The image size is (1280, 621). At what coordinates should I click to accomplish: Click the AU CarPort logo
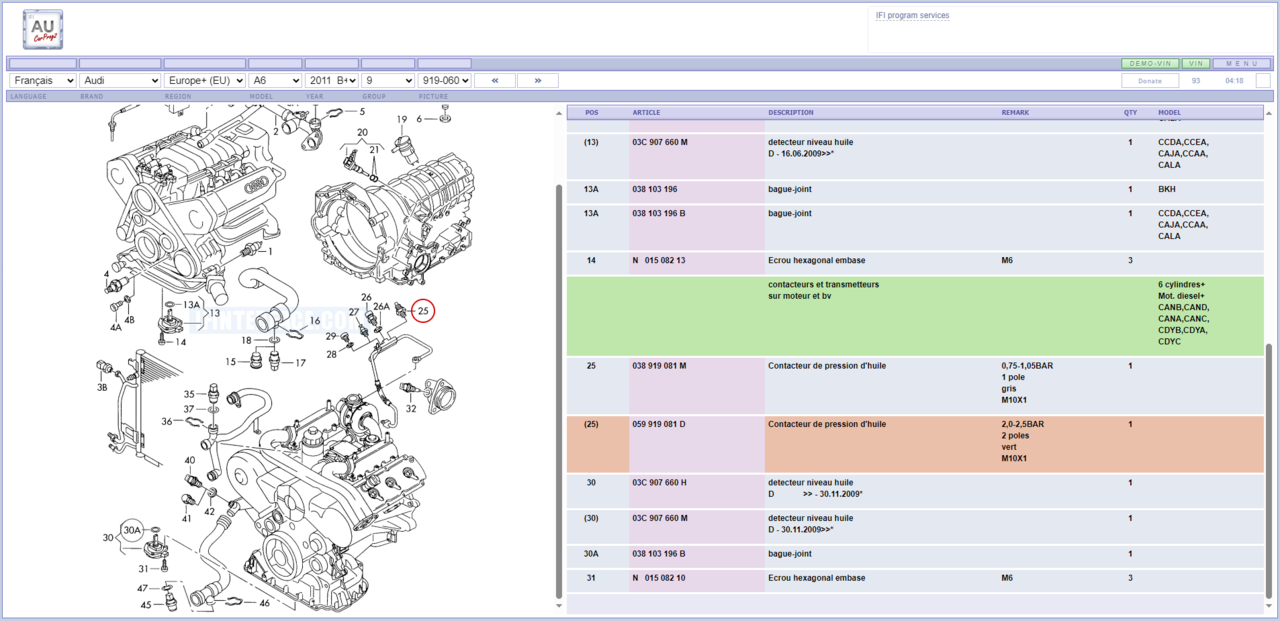42,29
